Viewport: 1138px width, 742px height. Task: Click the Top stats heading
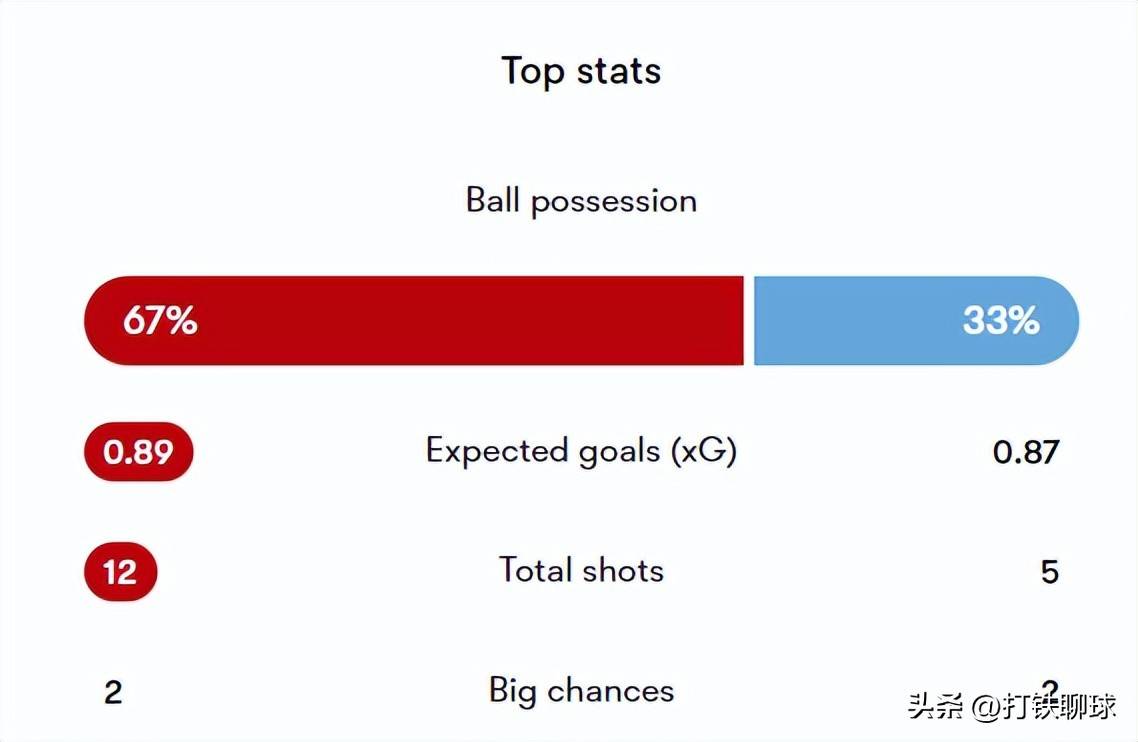point(581,72)
